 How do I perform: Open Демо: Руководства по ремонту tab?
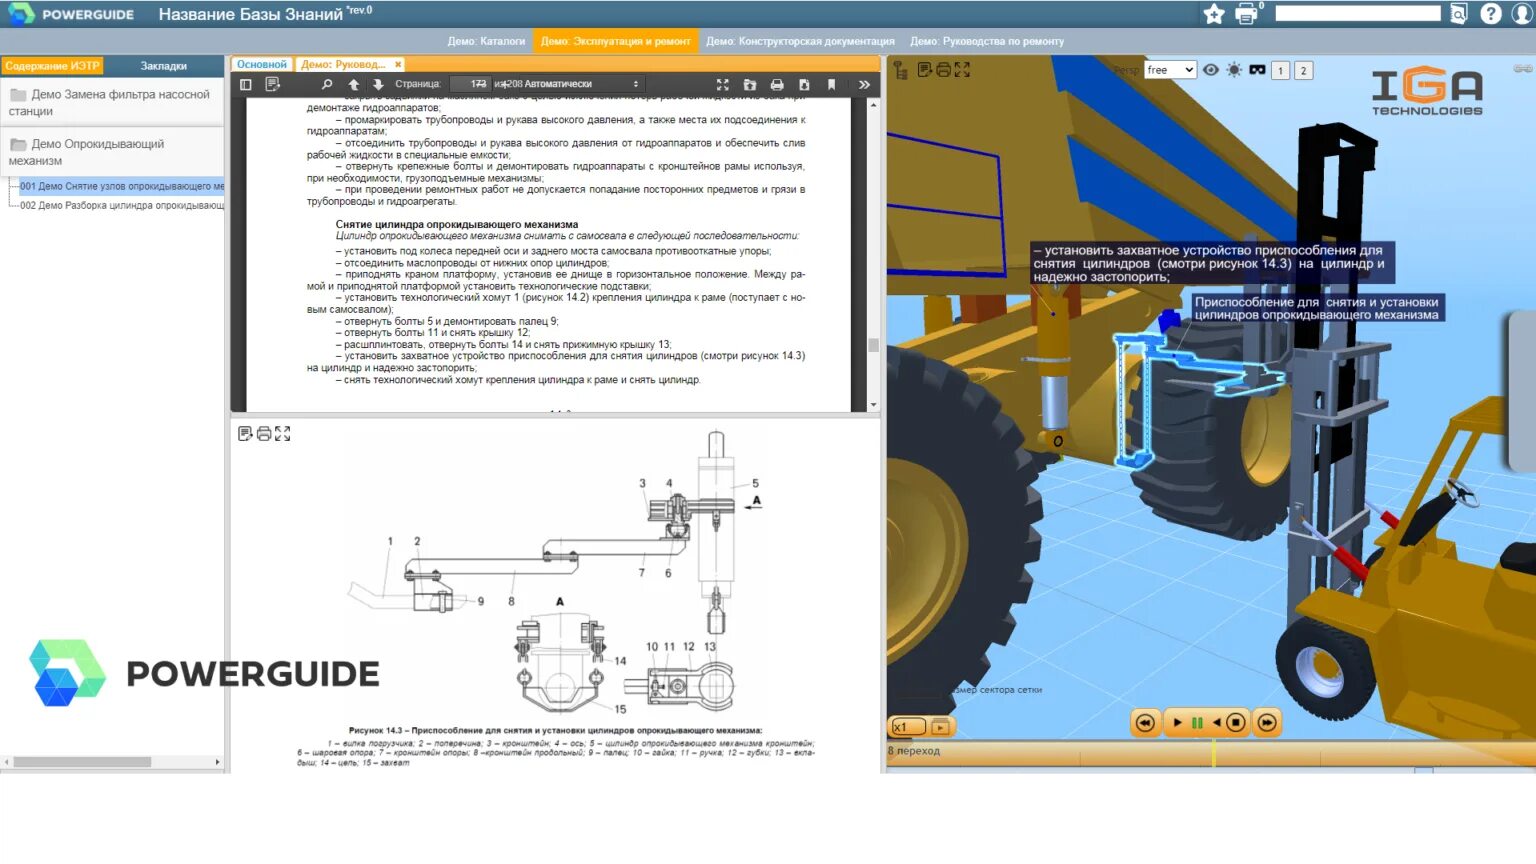987,41
